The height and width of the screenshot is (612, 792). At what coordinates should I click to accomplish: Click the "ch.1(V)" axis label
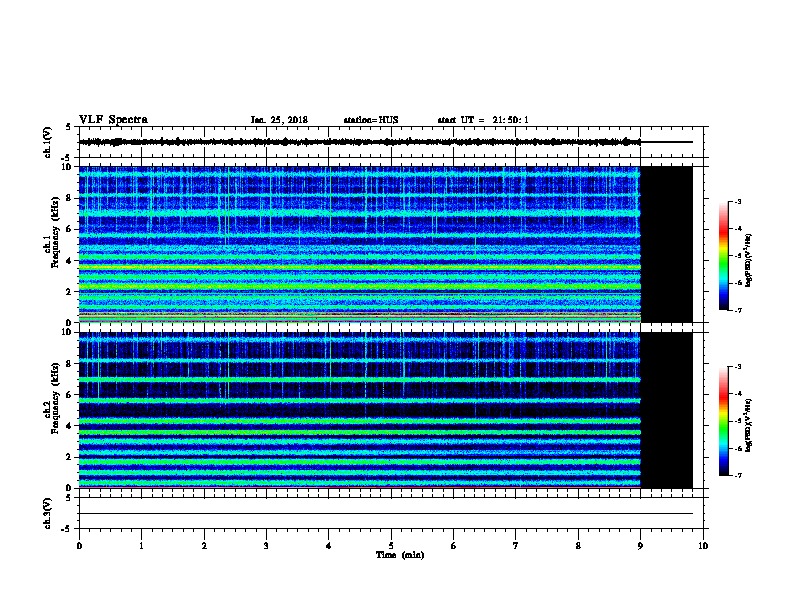[47, 142]
